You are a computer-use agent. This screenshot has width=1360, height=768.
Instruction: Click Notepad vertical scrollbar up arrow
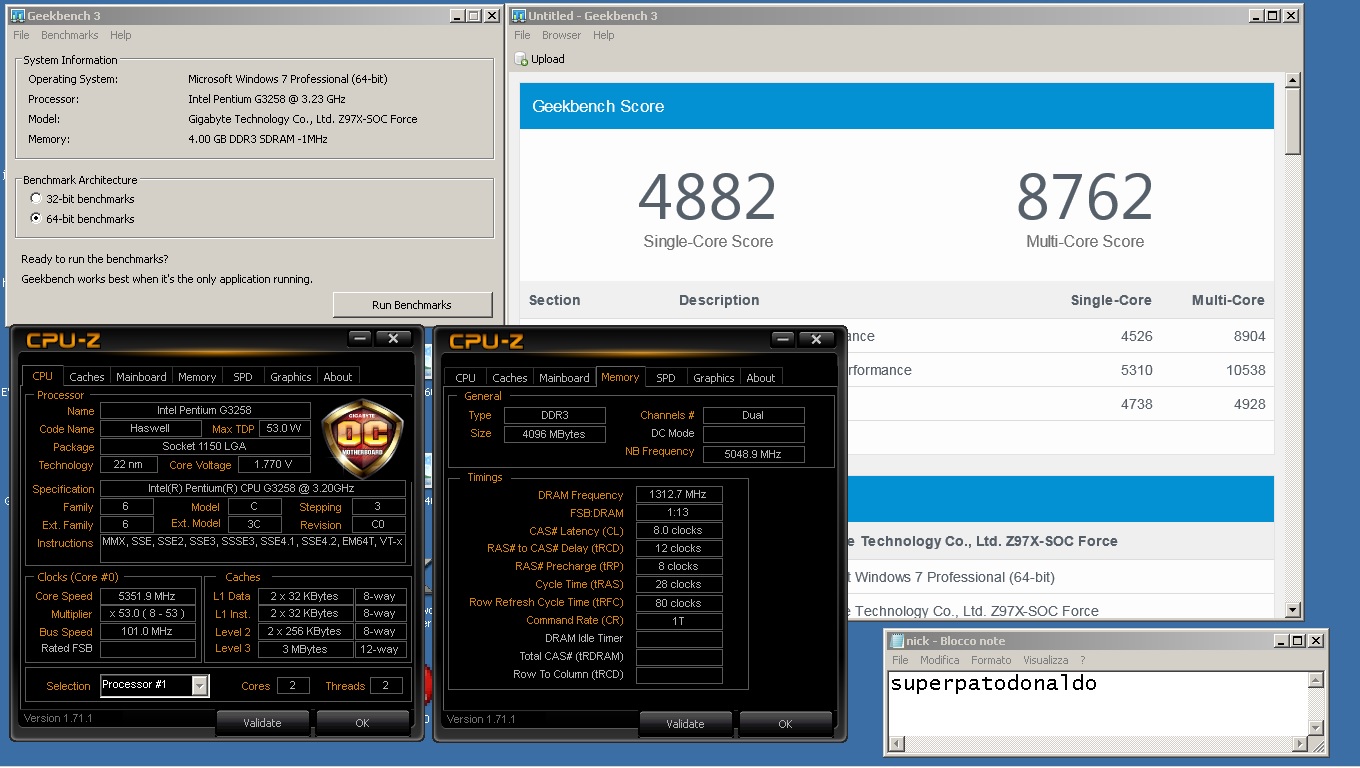[x=1316, y=680]
